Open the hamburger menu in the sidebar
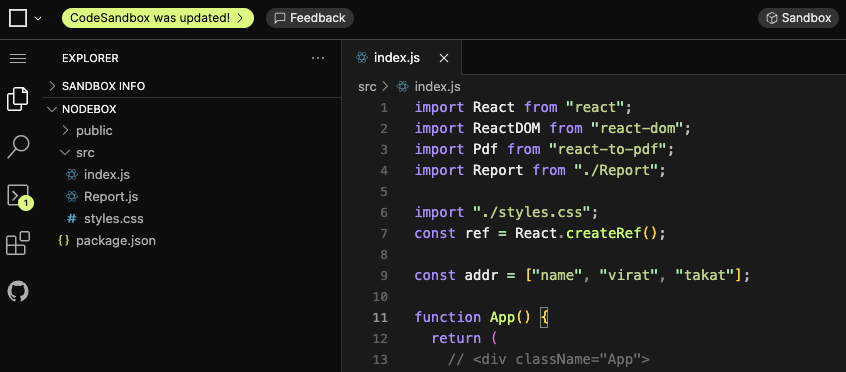The width and height of the screenshot is (846, 372). [x=18, y=58]
